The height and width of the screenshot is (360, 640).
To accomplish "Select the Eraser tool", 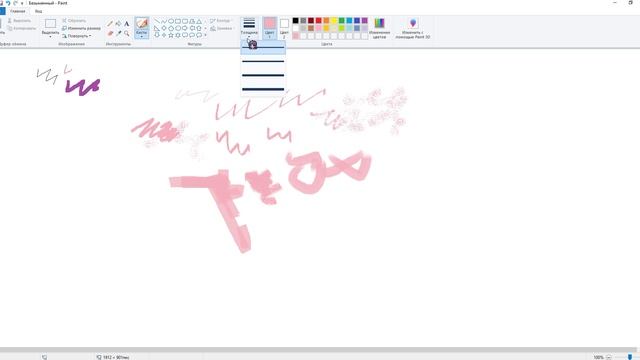I will tap(110, 33).
